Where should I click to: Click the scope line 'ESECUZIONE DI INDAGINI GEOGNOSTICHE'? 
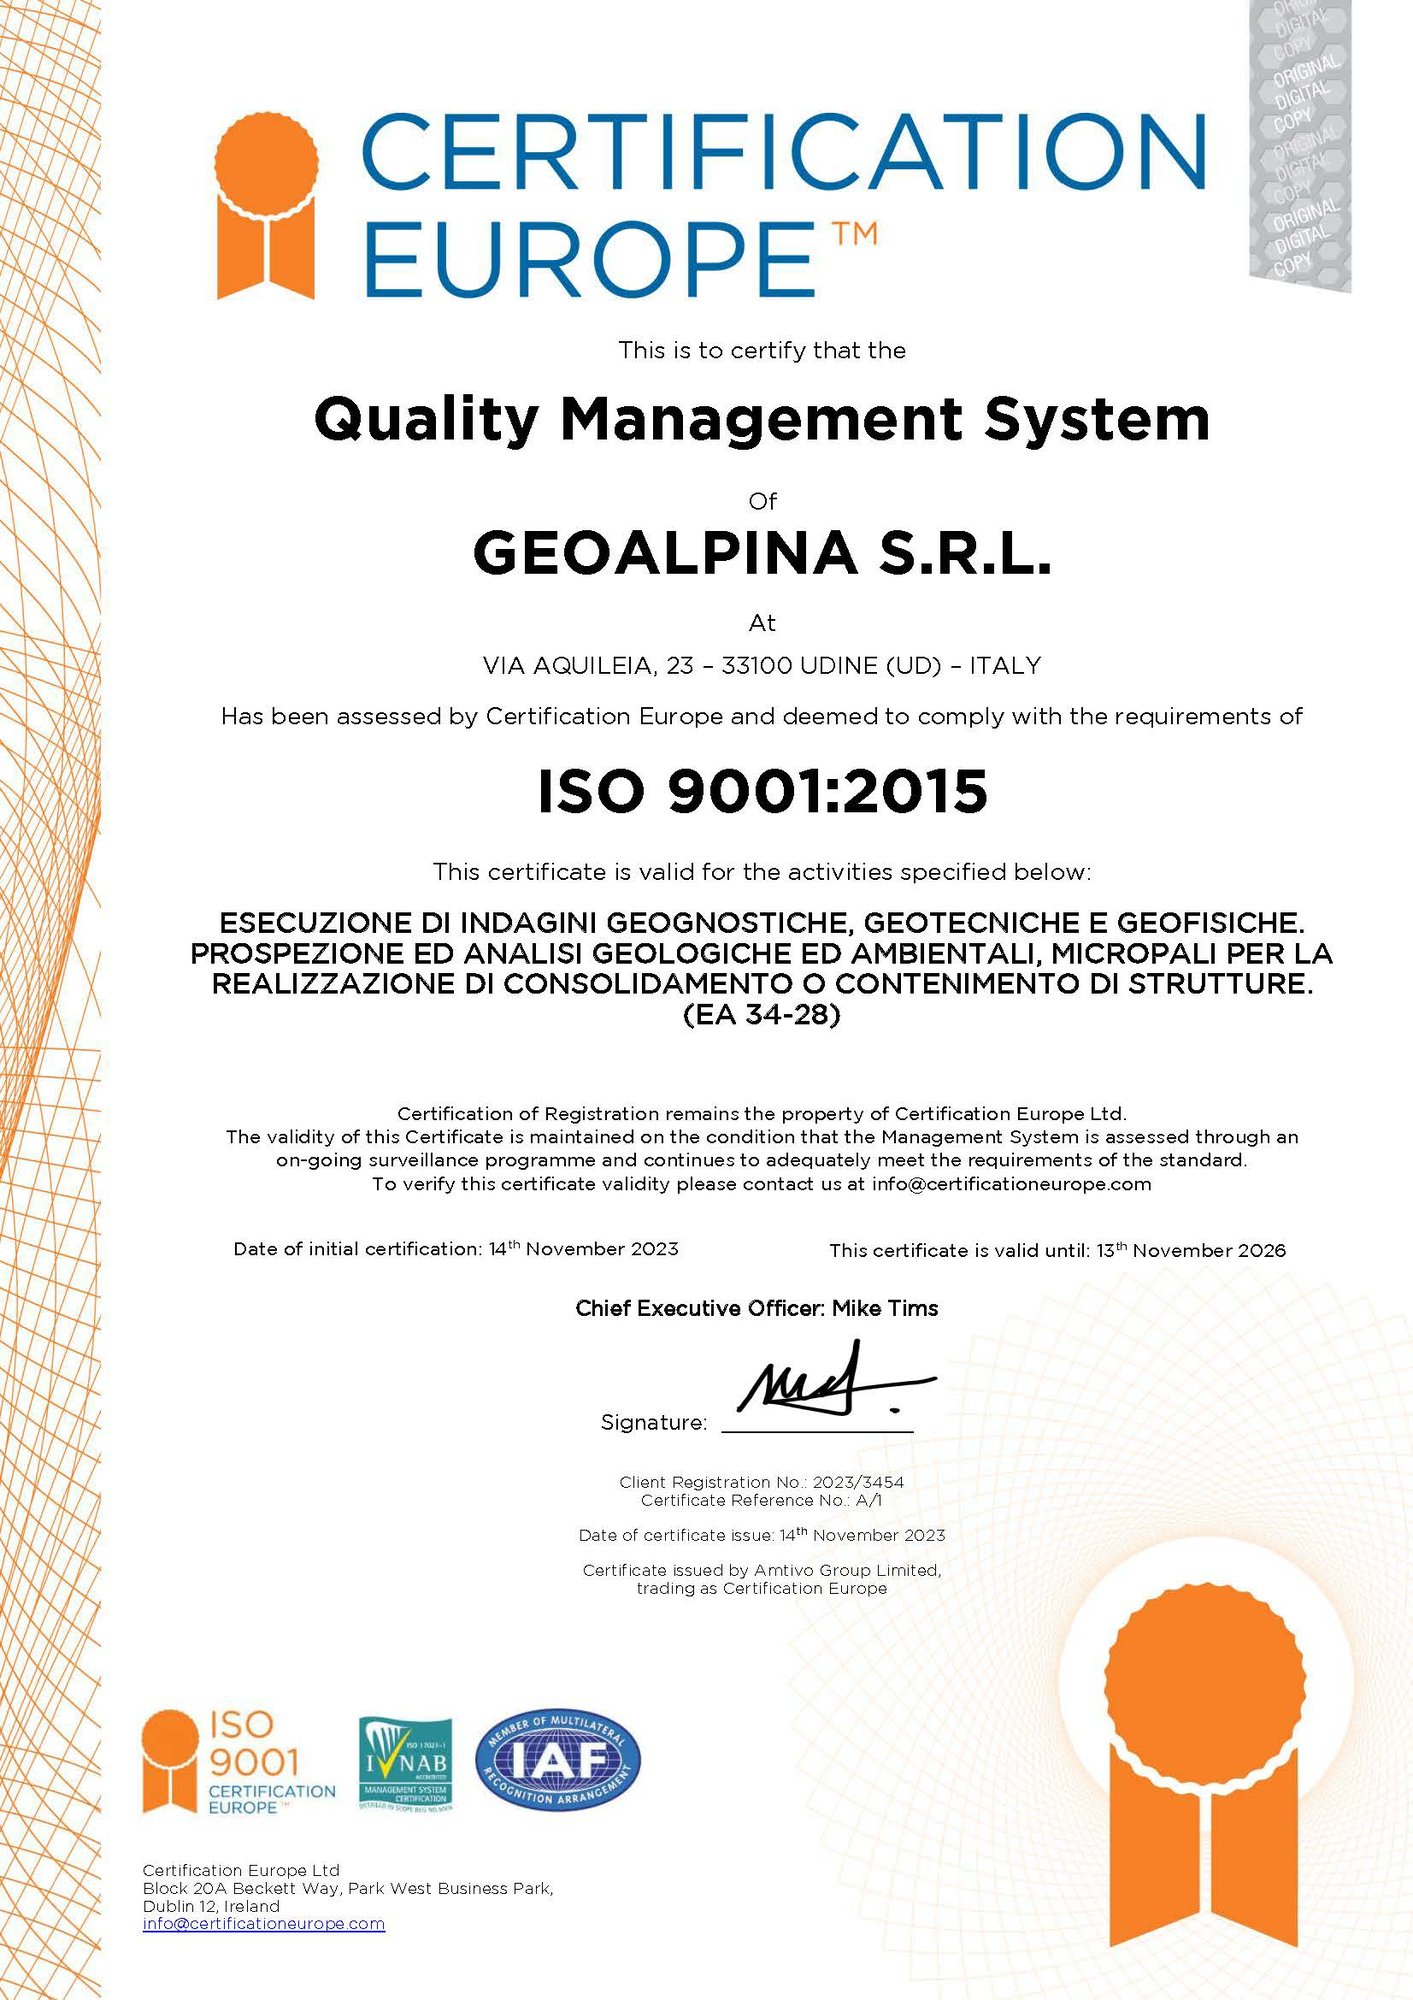tap(762, 922)
